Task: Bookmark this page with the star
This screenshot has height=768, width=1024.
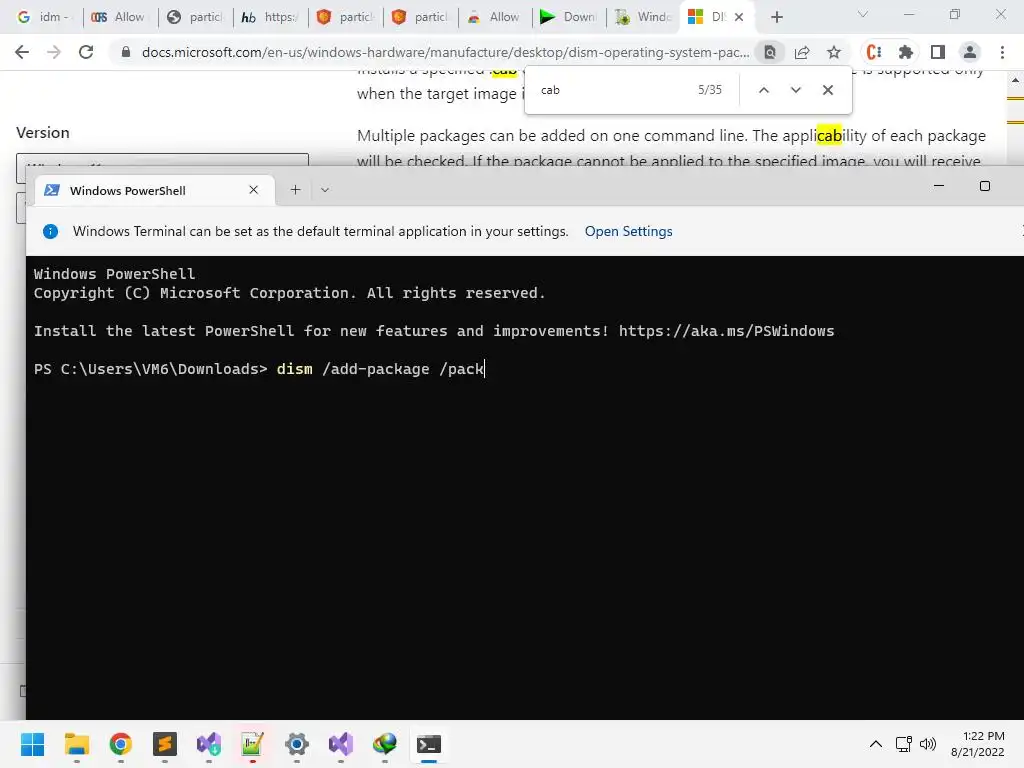Action: click(x=834, y=52)
